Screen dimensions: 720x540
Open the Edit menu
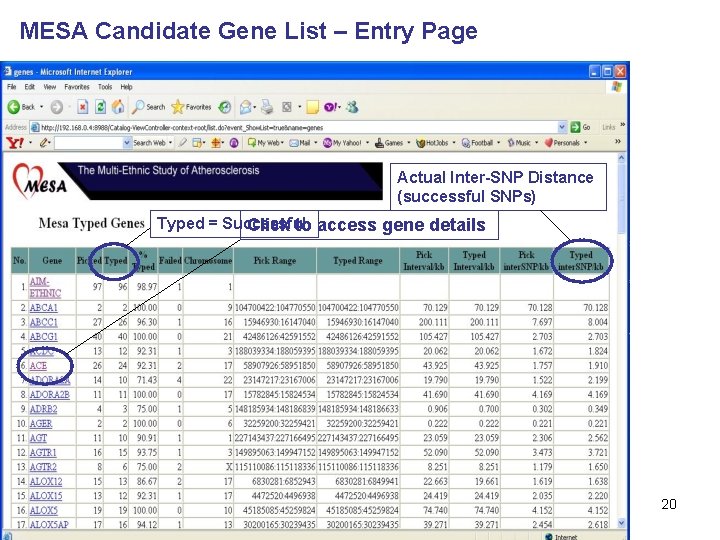[x=30, y=86]
